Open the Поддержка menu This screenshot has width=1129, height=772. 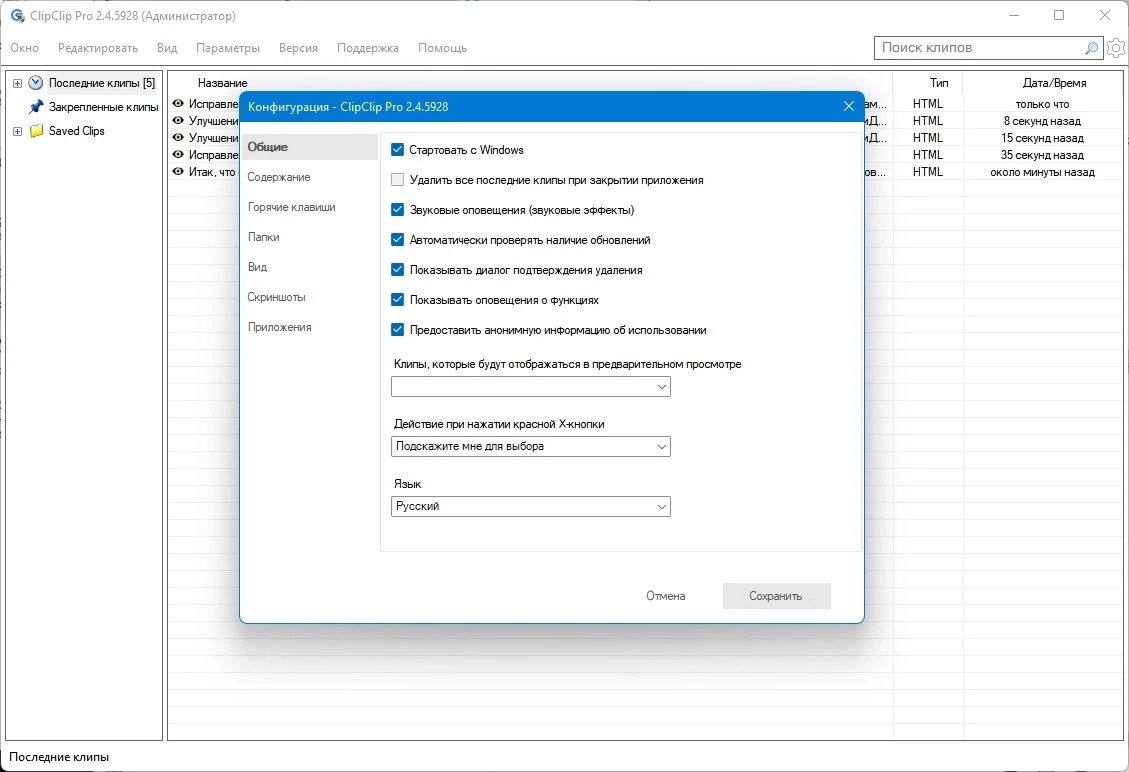pyautogui.click(x=368, y=48)
